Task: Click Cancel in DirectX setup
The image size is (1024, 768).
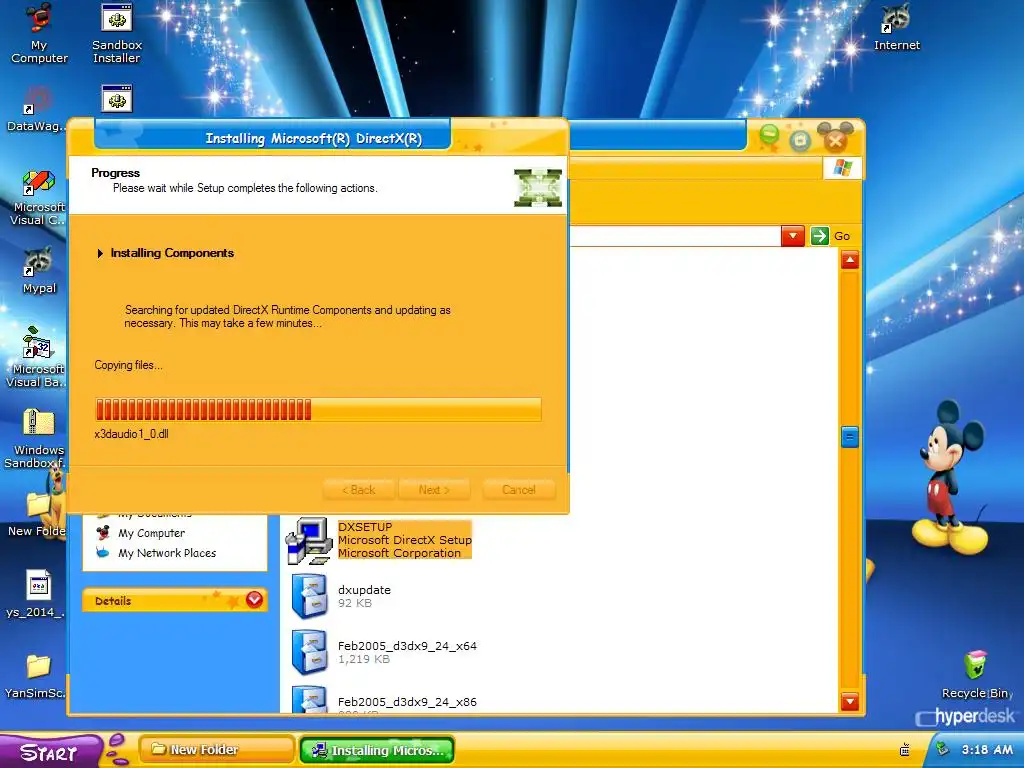Action: tap(519, 490)
